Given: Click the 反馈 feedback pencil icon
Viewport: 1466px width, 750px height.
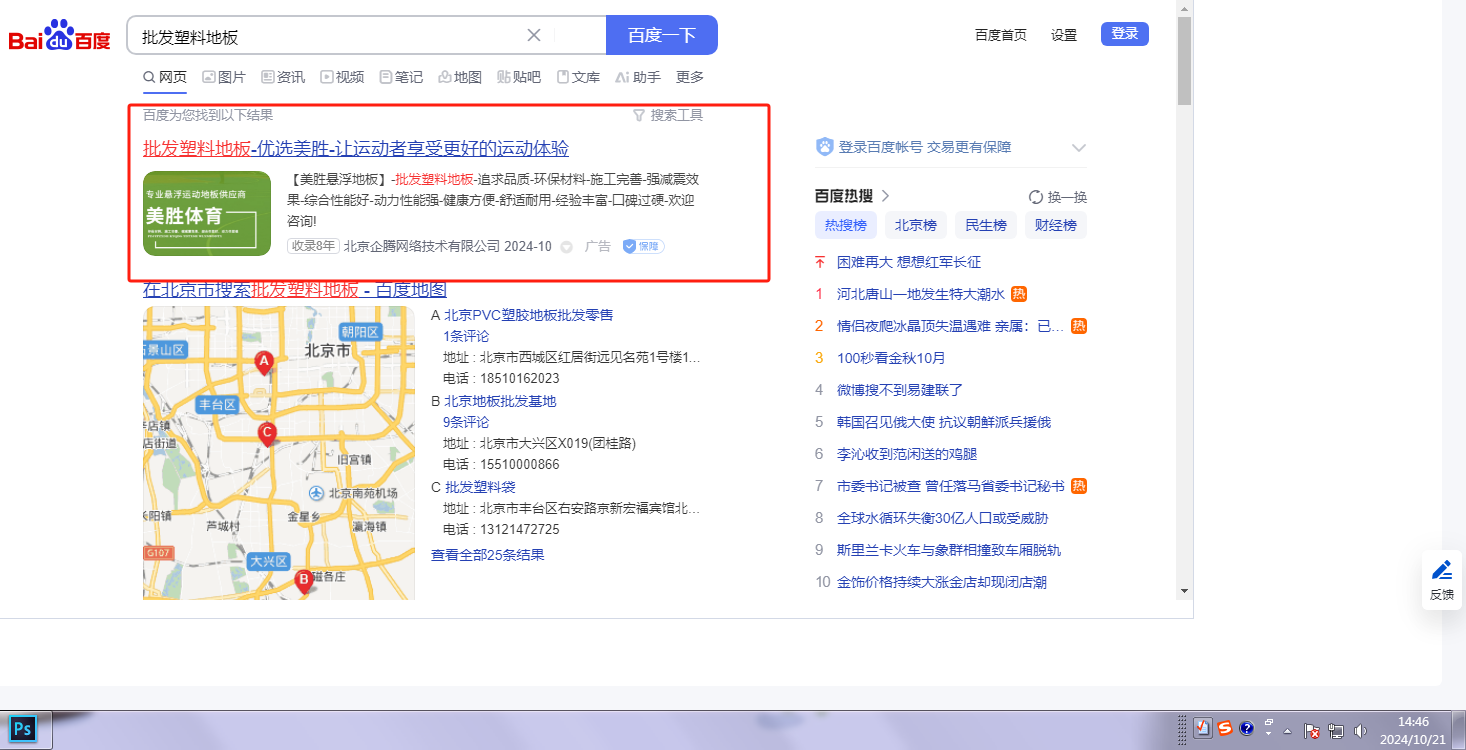Looking at the screenshot, I should pos(1441,571).
